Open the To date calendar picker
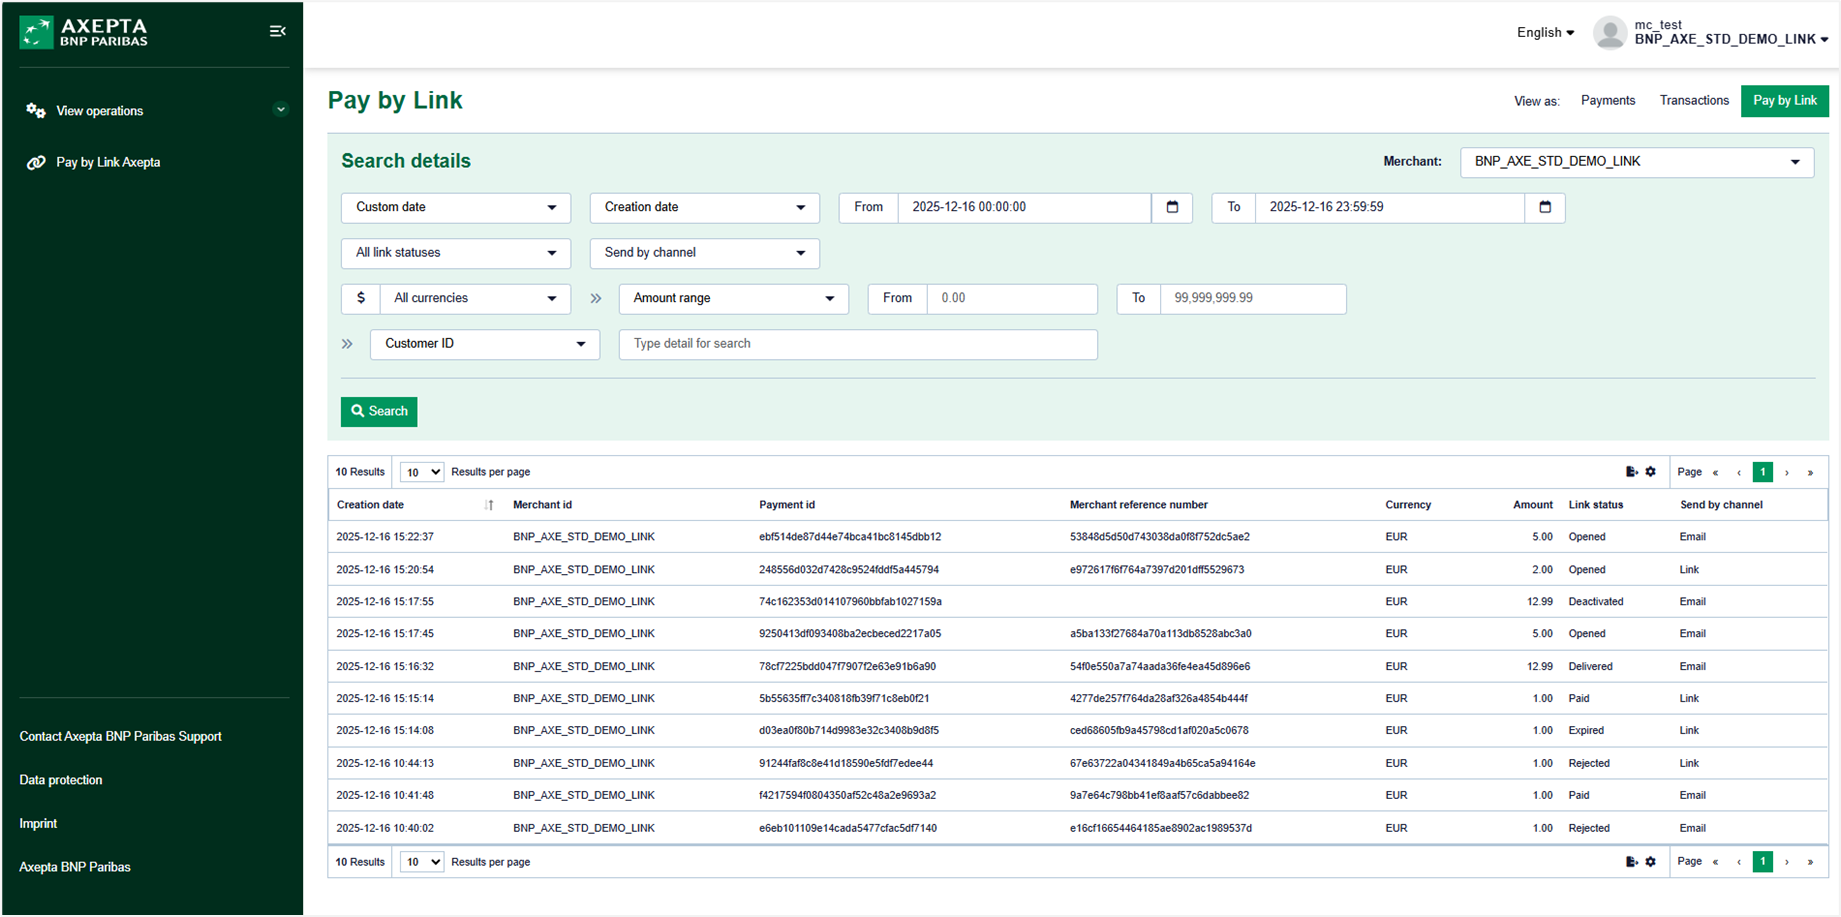 1544,207
